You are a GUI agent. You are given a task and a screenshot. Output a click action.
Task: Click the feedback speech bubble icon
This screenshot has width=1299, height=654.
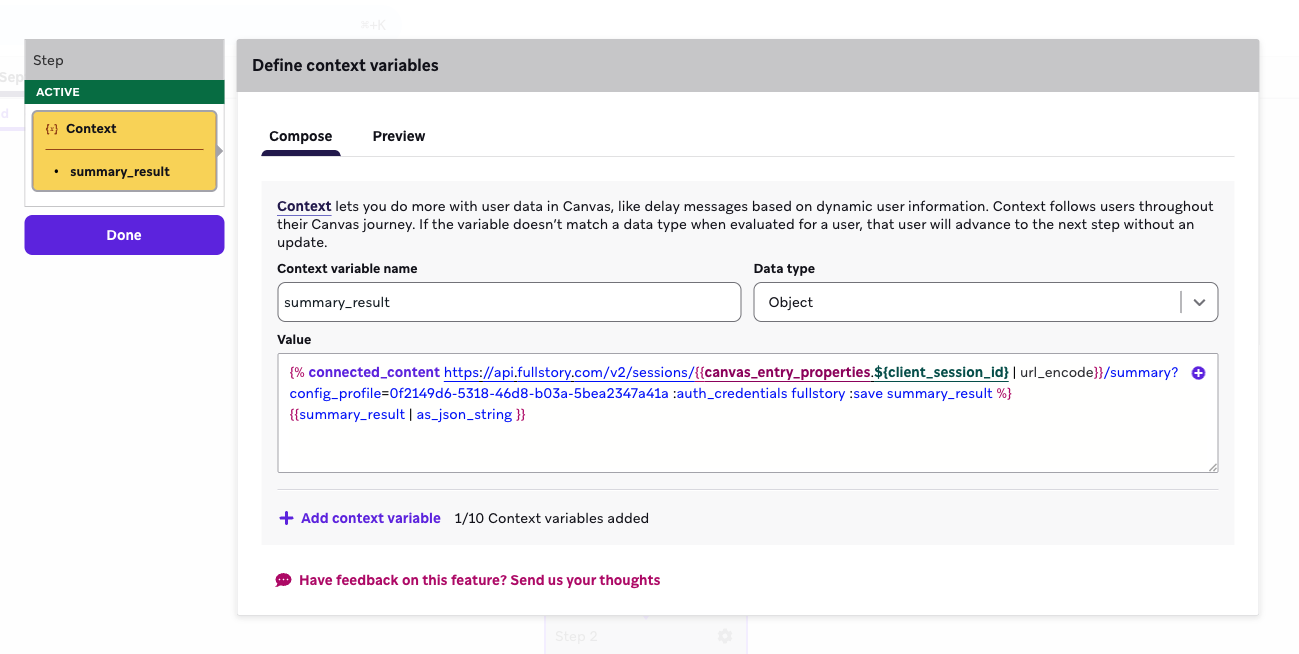[283, 580]
